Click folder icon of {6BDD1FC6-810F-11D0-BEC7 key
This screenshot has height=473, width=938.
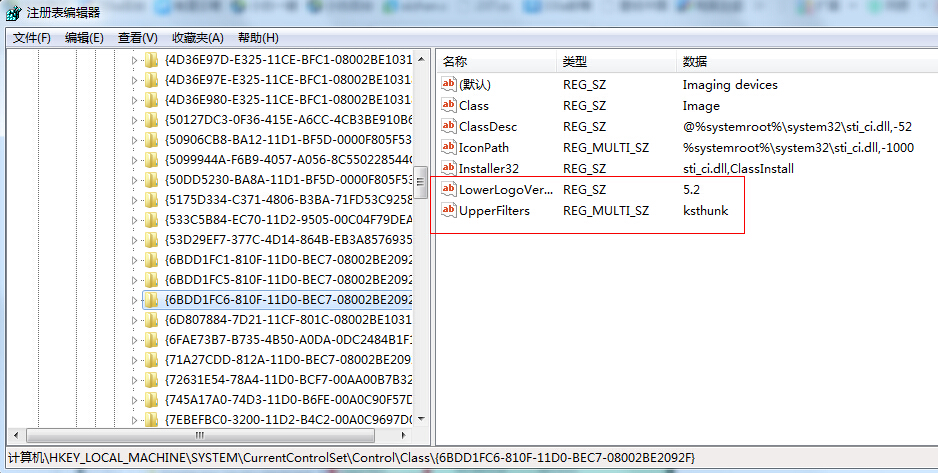[152, 299]
